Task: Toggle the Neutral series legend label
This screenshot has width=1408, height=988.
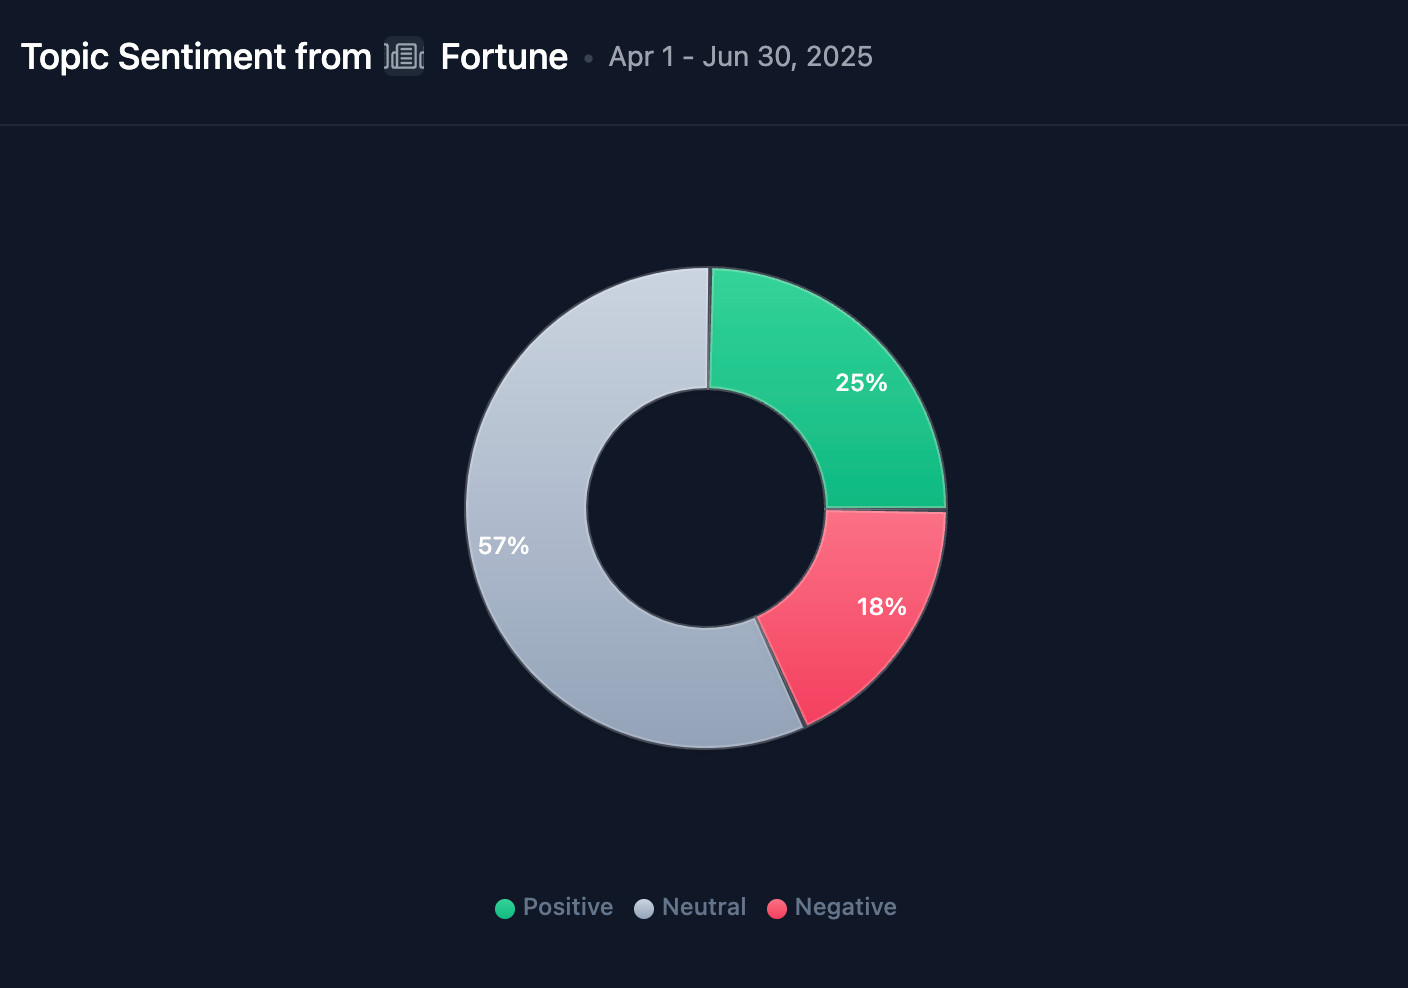Action: (704, 907)
